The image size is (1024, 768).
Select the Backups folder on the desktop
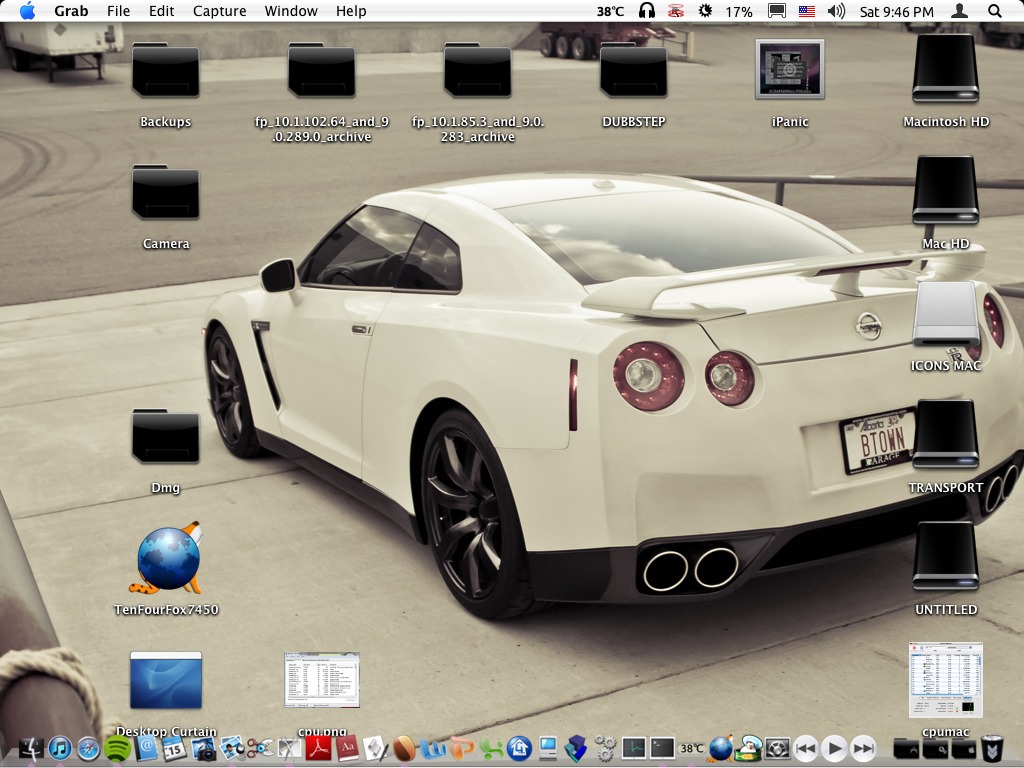point(165,71)
